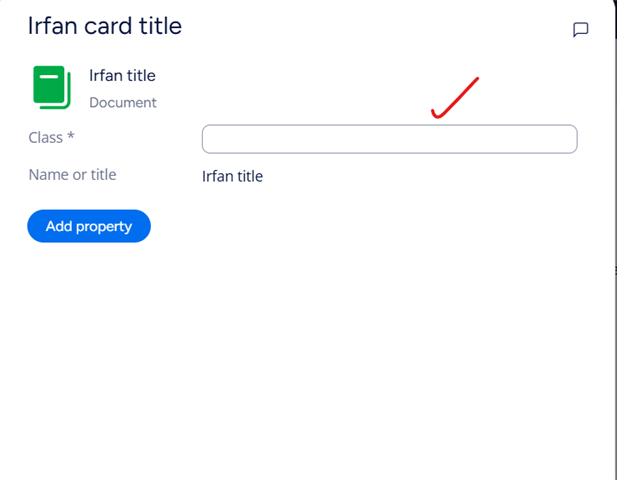Click the right end of Class field

567,139
